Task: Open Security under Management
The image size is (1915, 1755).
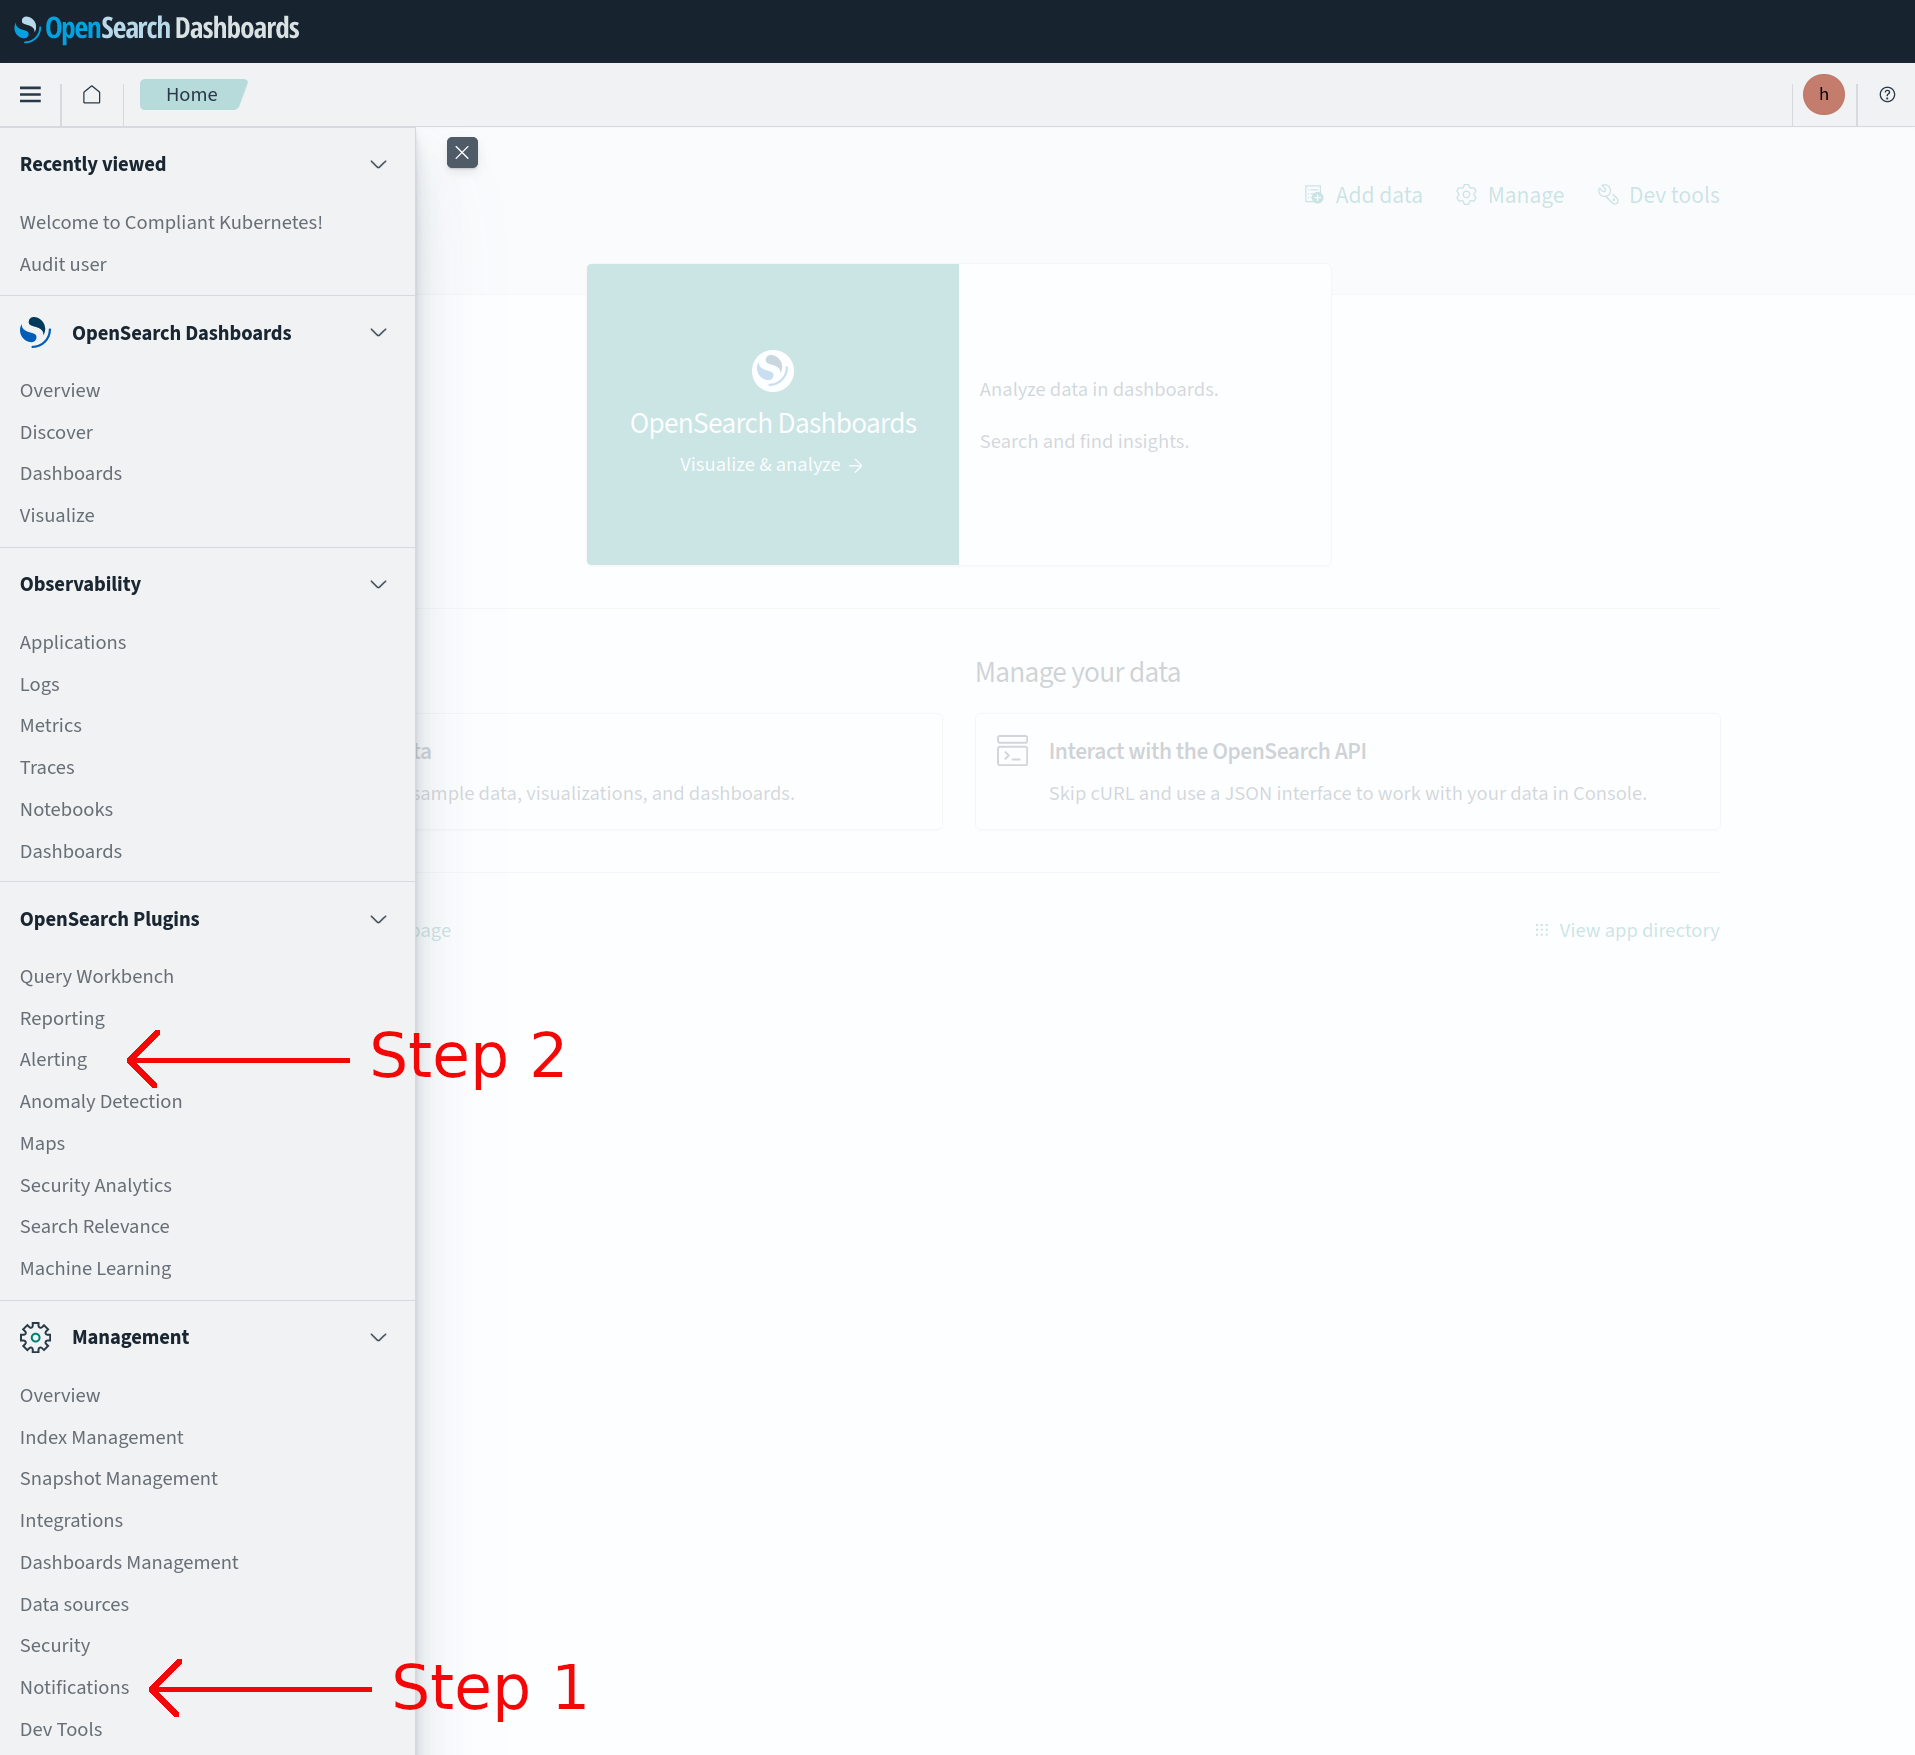Action: (x=55, y=1645)
